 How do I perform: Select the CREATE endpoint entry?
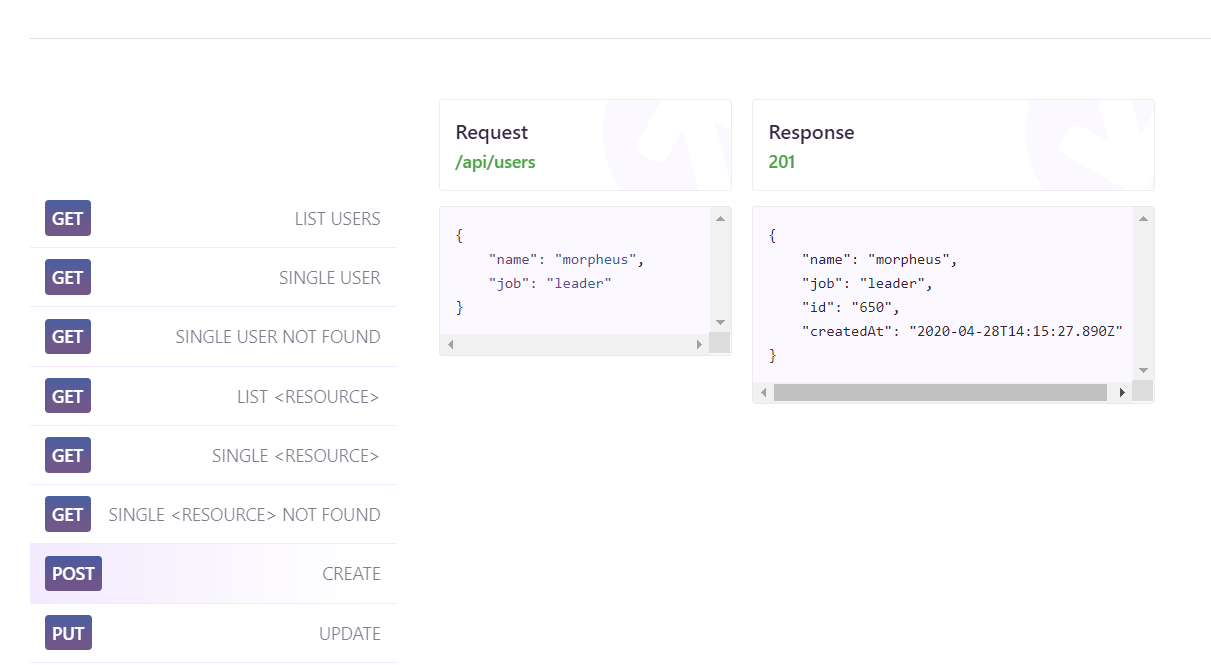pos(352,573)
